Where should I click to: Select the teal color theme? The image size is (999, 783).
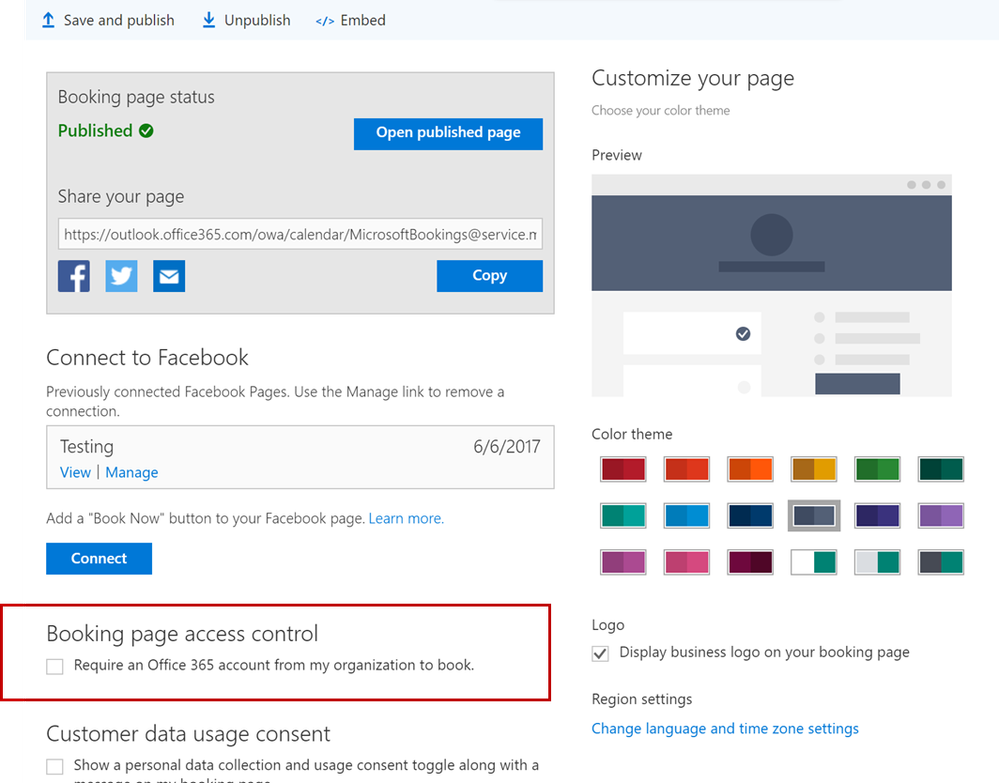623,516
